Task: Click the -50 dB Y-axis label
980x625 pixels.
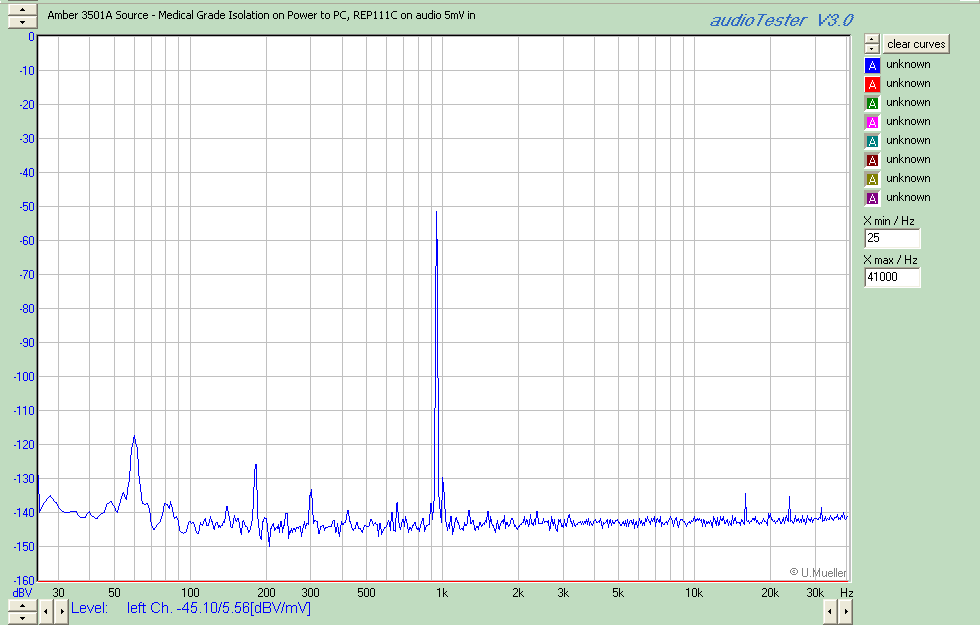Action: click(27, 207)
